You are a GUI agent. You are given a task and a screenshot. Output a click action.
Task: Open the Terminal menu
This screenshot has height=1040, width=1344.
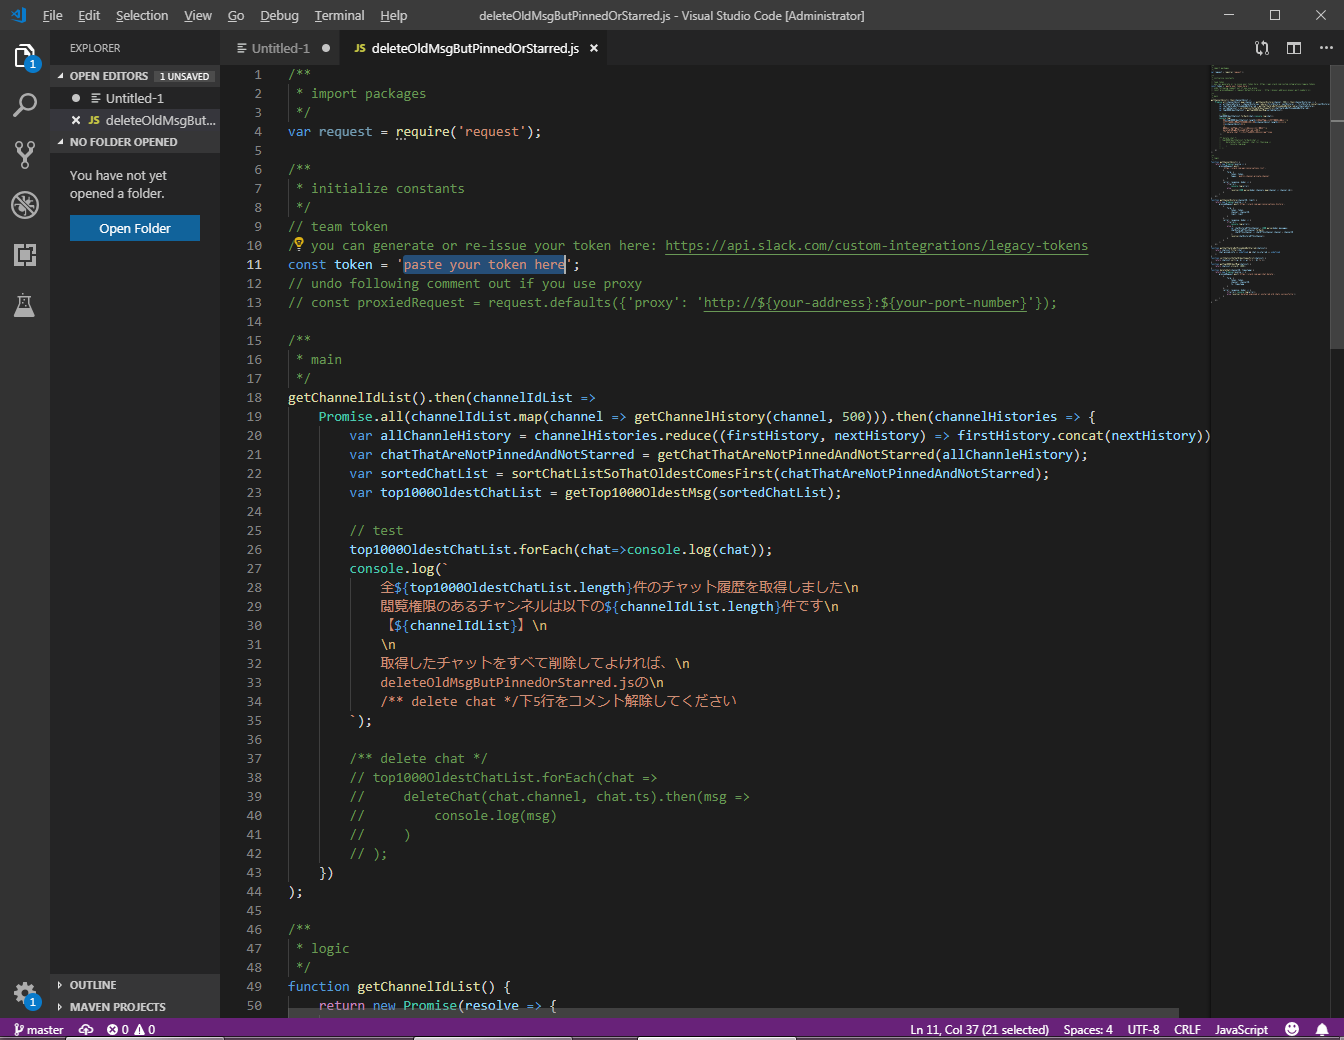tap(339, 15)
